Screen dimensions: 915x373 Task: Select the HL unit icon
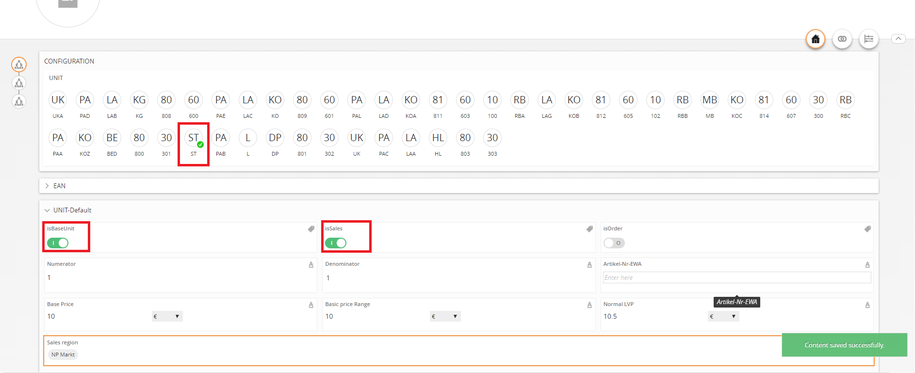pyautogui.click(x=438, y=138)
